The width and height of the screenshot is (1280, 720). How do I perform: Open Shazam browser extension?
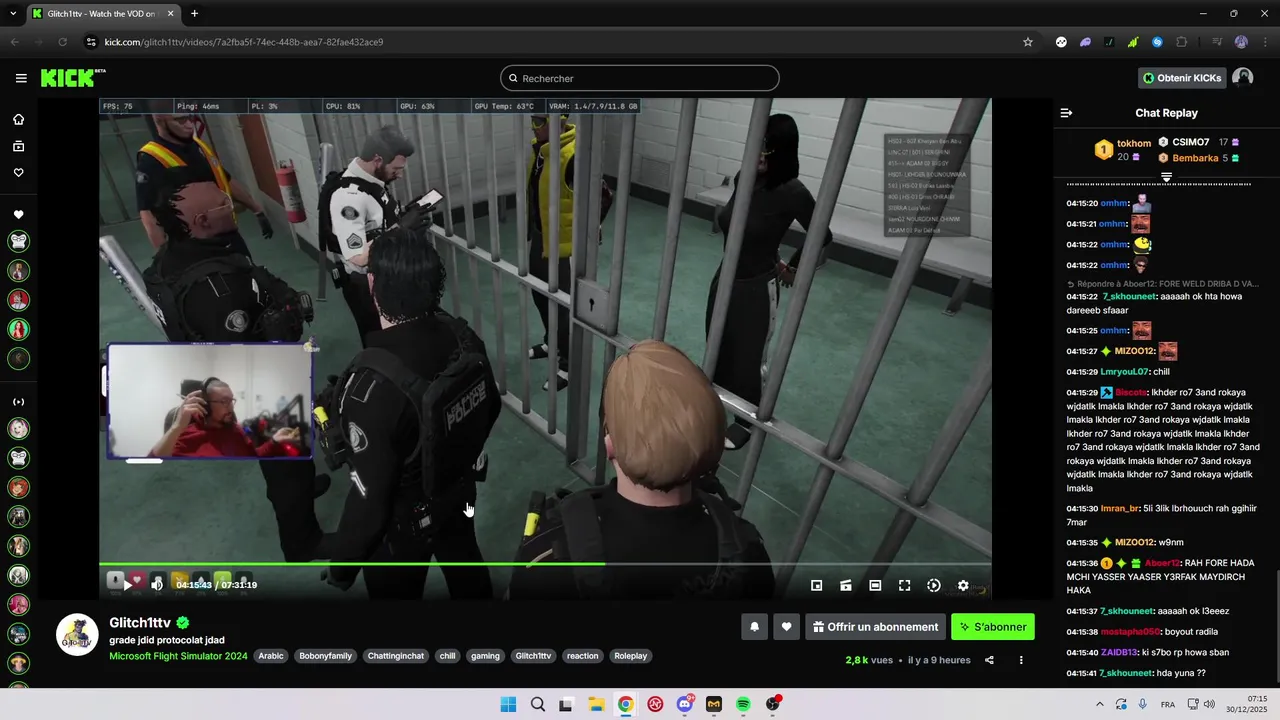1157,42
